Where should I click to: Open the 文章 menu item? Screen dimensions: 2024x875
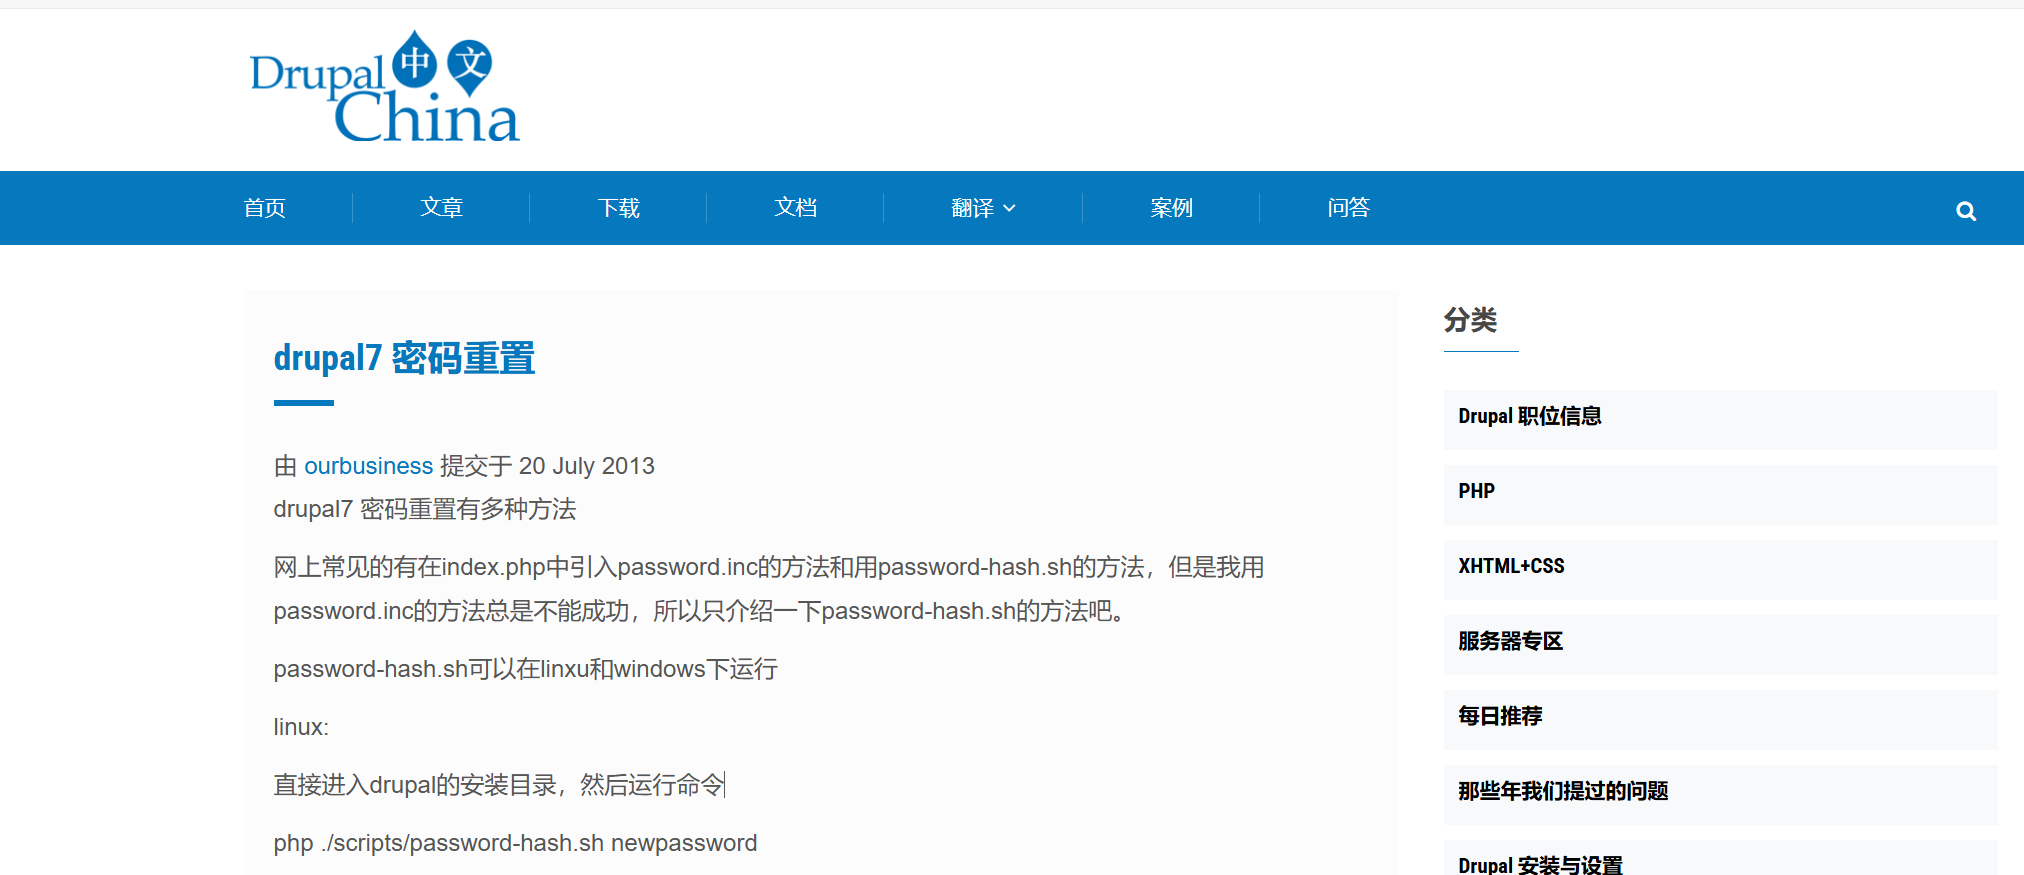click(x=442, y=208)
